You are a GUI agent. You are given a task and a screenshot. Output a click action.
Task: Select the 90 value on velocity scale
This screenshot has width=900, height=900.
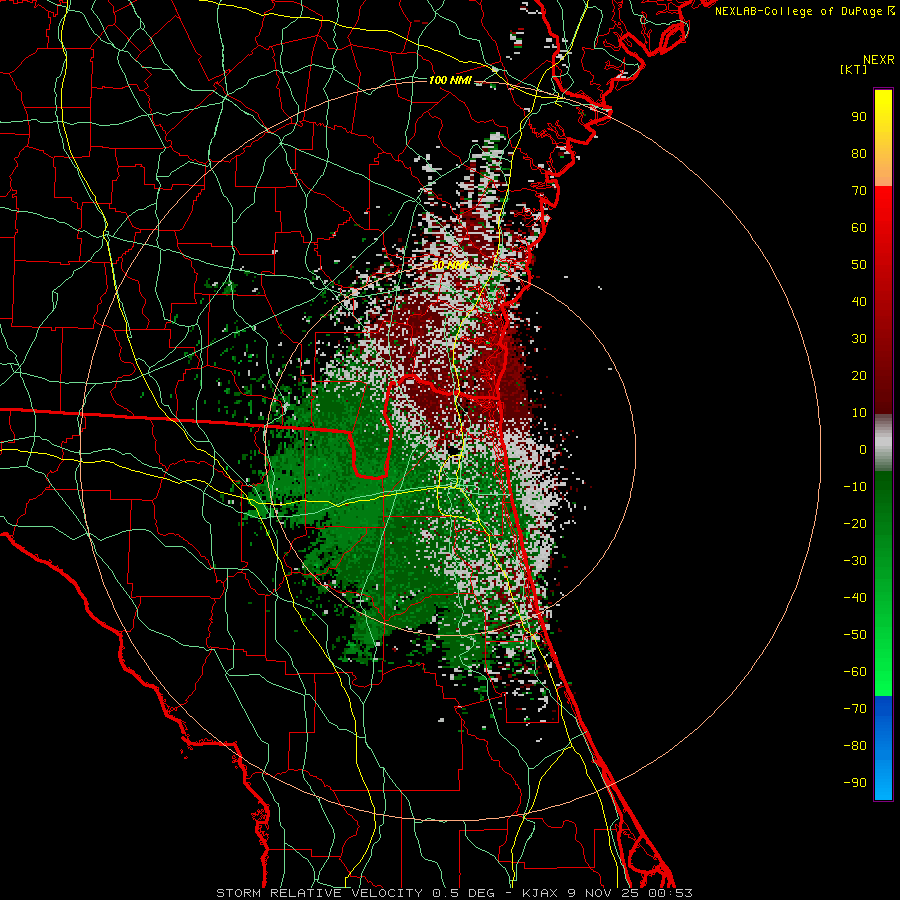[x=859, y=117]
